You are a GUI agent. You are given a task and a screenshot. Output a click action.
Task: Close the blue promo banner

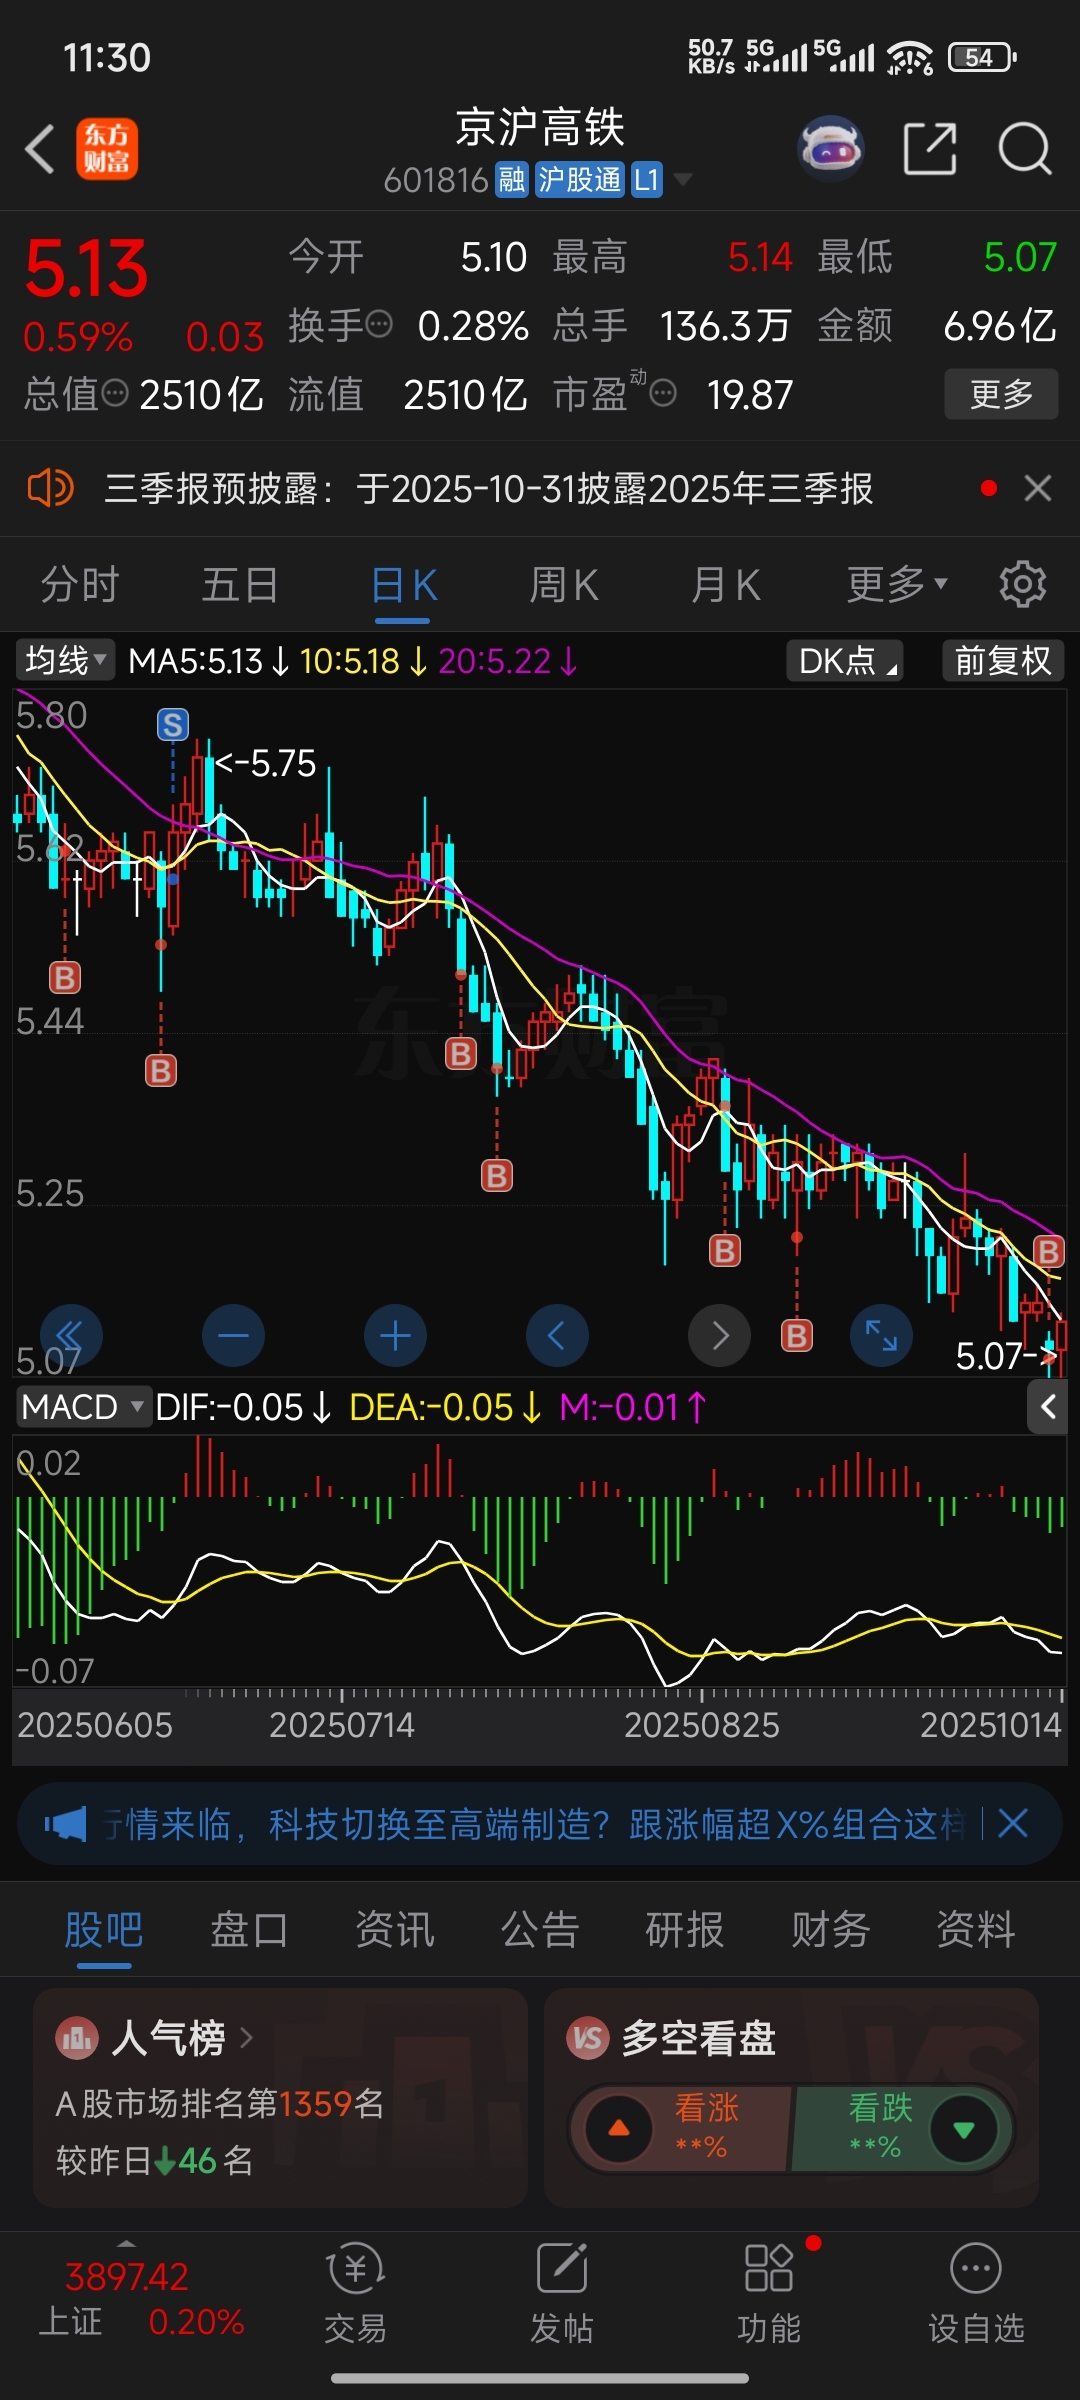pyautogui.click(x=1013, y=1823)
